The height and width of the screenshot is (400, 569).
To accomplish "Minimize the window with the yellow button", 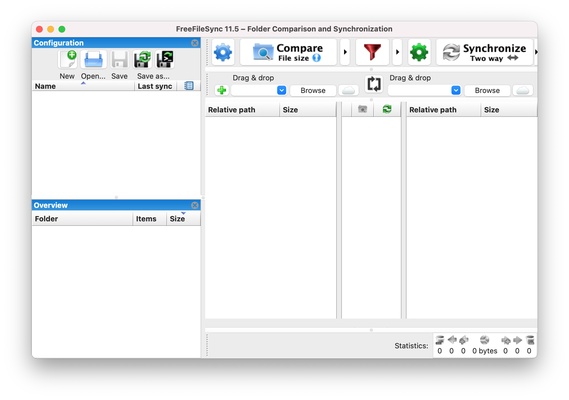I will 51,29.
